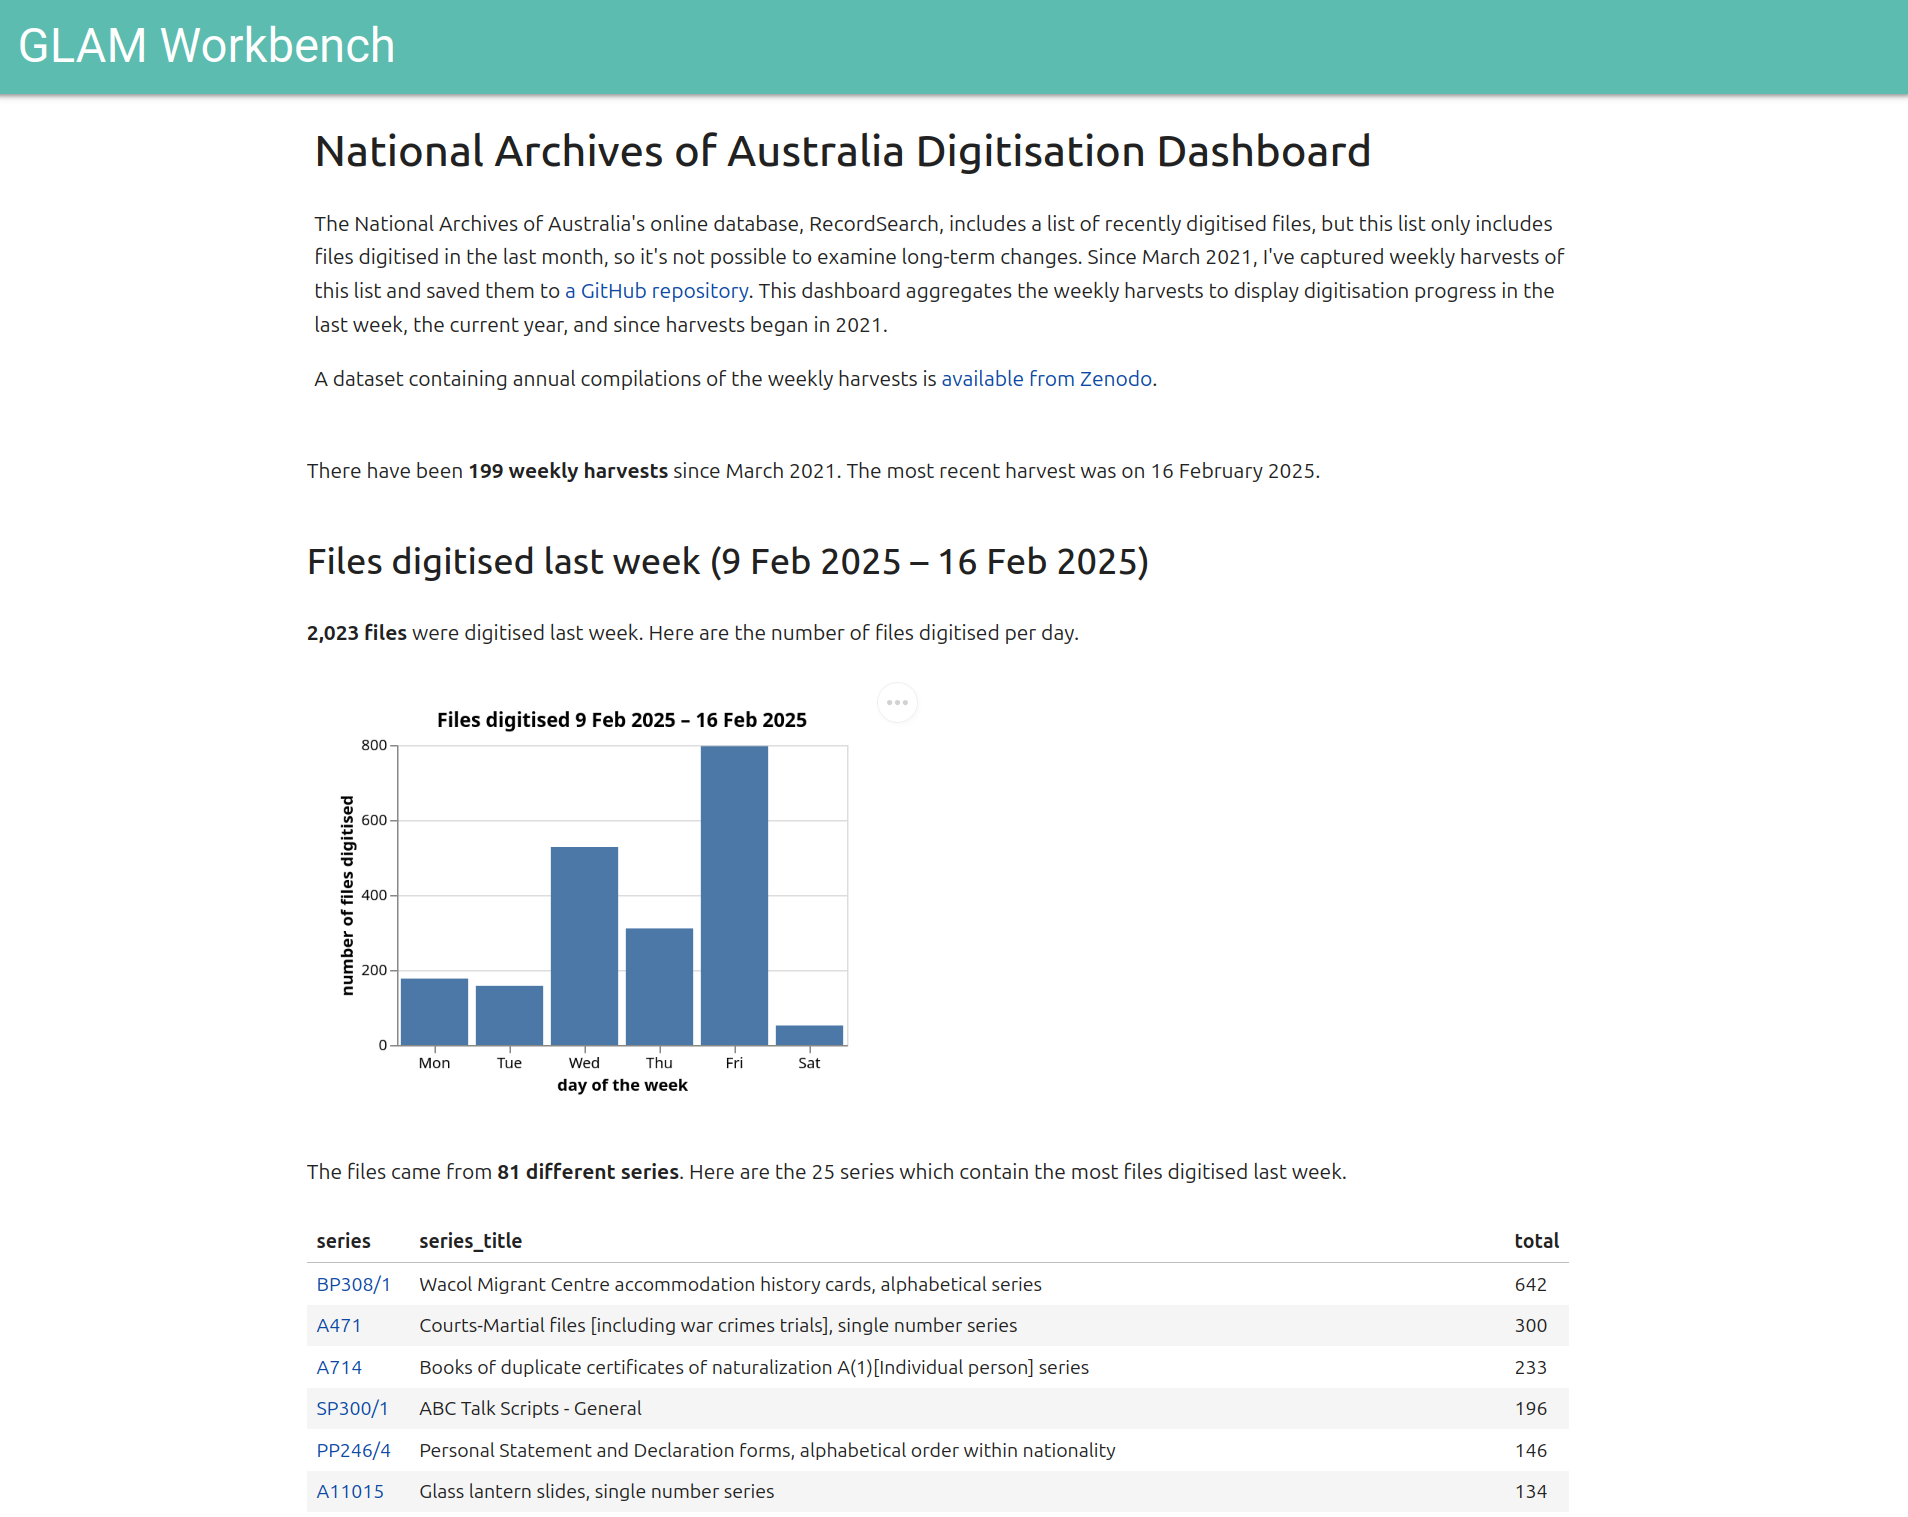The width and height of the screenshot is (1908, 1517).
Task: Click the Wednesday bar in the chart
Action: click(x=584, y=946)
